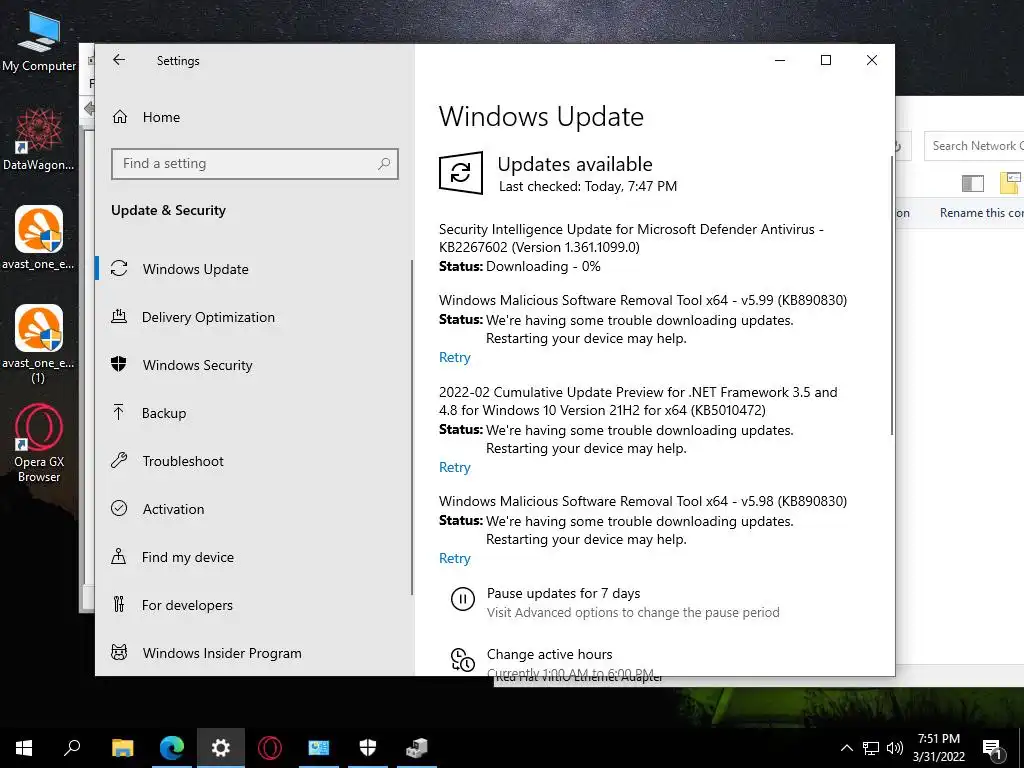The height and width of the screenshot is (768, 1024).
Task: Select the DataWagon desktop shortcut
Action: pyautogui.click(x=39, y=140)
